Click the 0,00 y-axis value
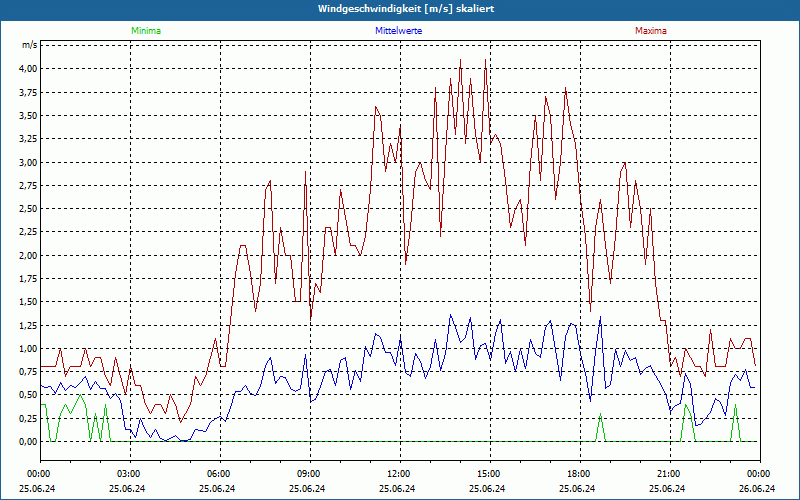This screenshot has height=500, width=800. tap(28, 442)
